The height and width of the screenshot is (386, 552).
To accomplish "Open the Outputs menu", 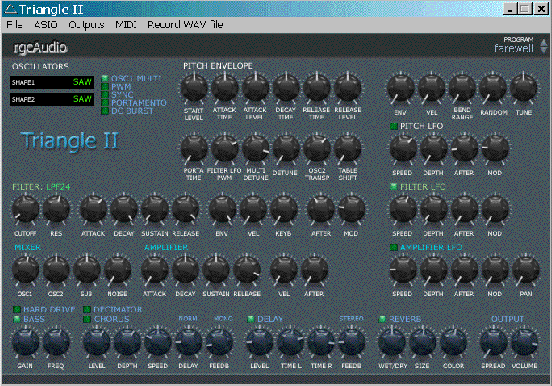I will tap(86, 25).
